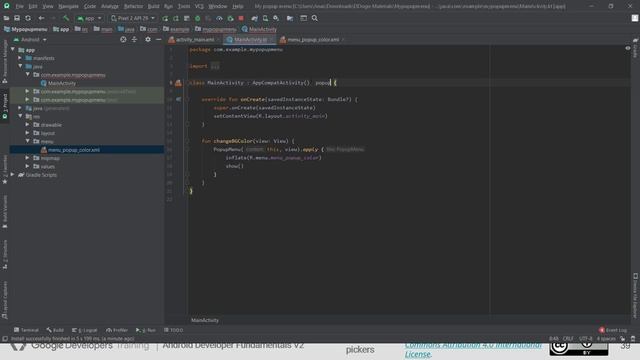This screenshot has height=360, width=640.
Task: Expand Gradle Scripts node
Action: tap(13, 175)
